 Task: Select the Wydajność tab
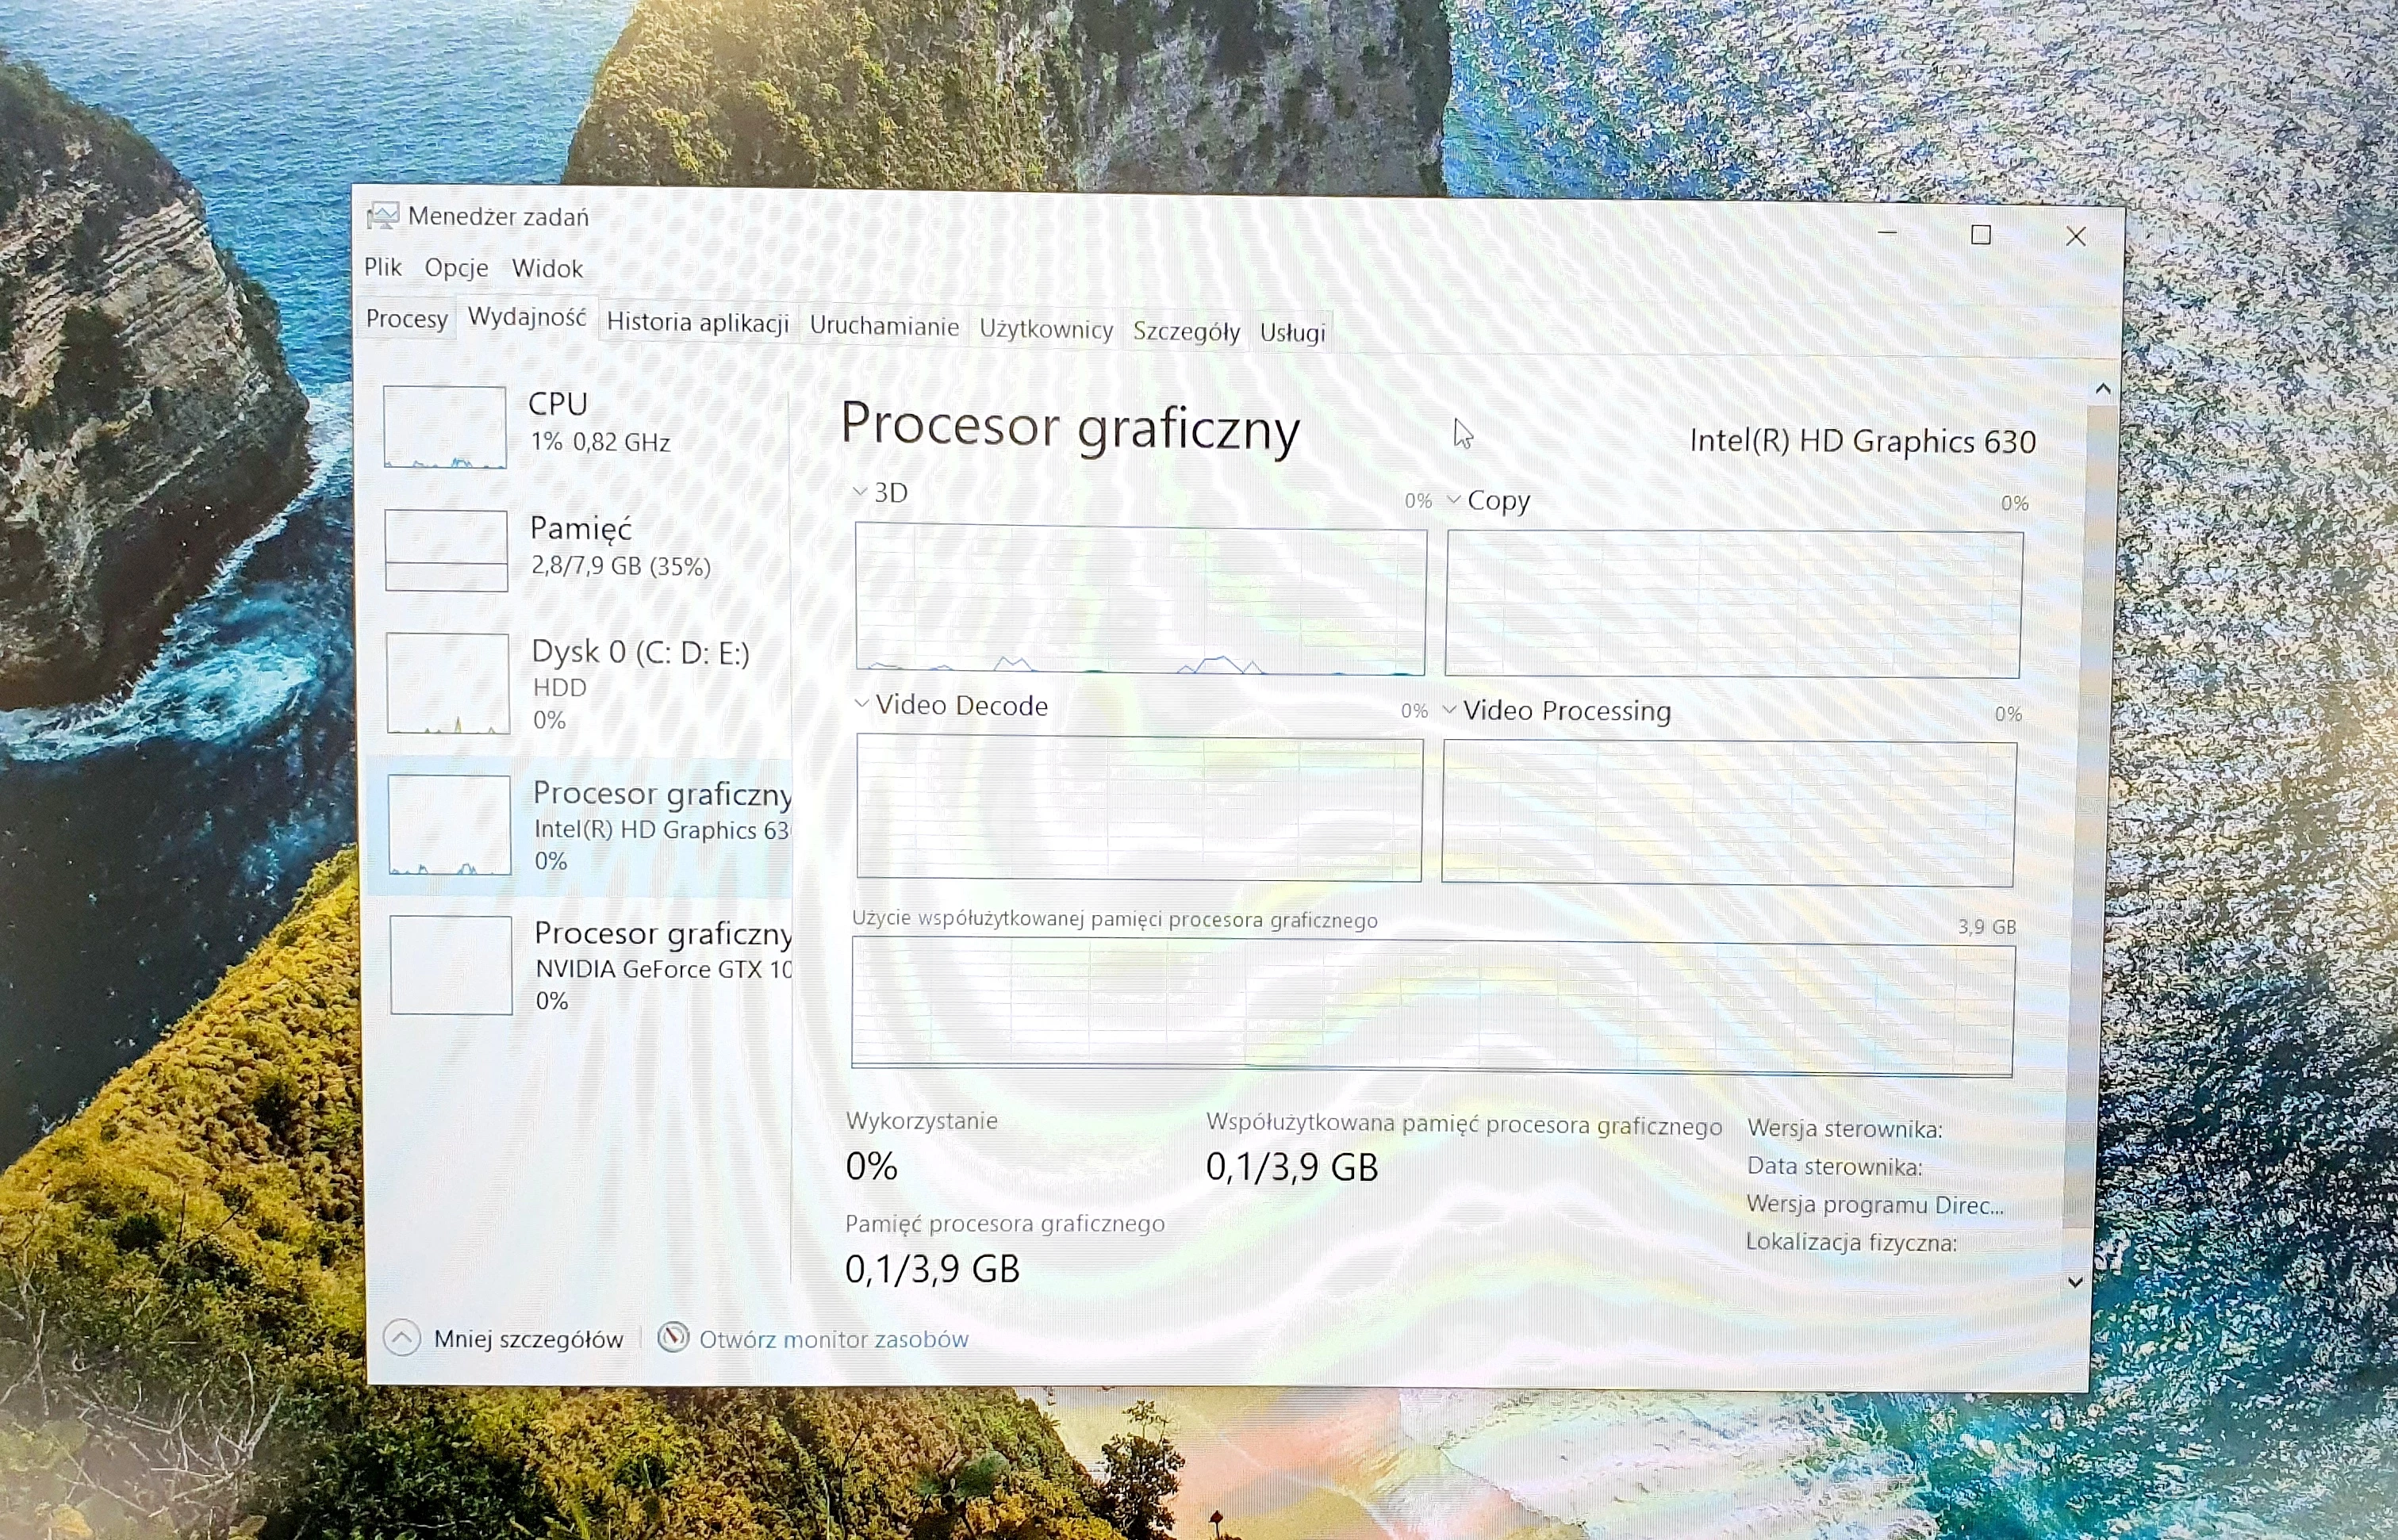527,317
